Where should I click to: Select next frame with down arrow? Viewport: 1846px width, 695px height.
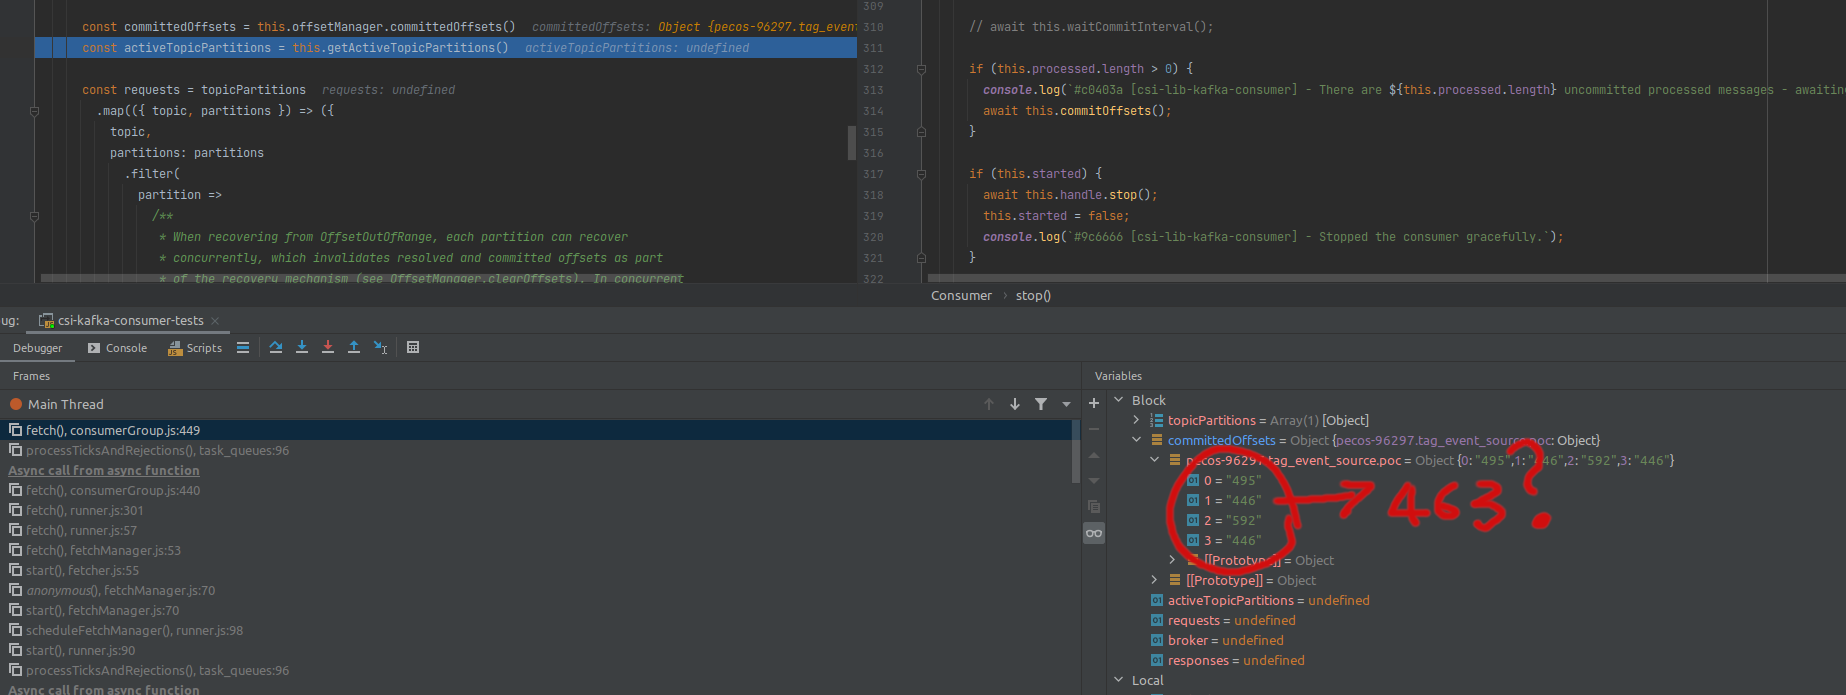[1015, 404]
